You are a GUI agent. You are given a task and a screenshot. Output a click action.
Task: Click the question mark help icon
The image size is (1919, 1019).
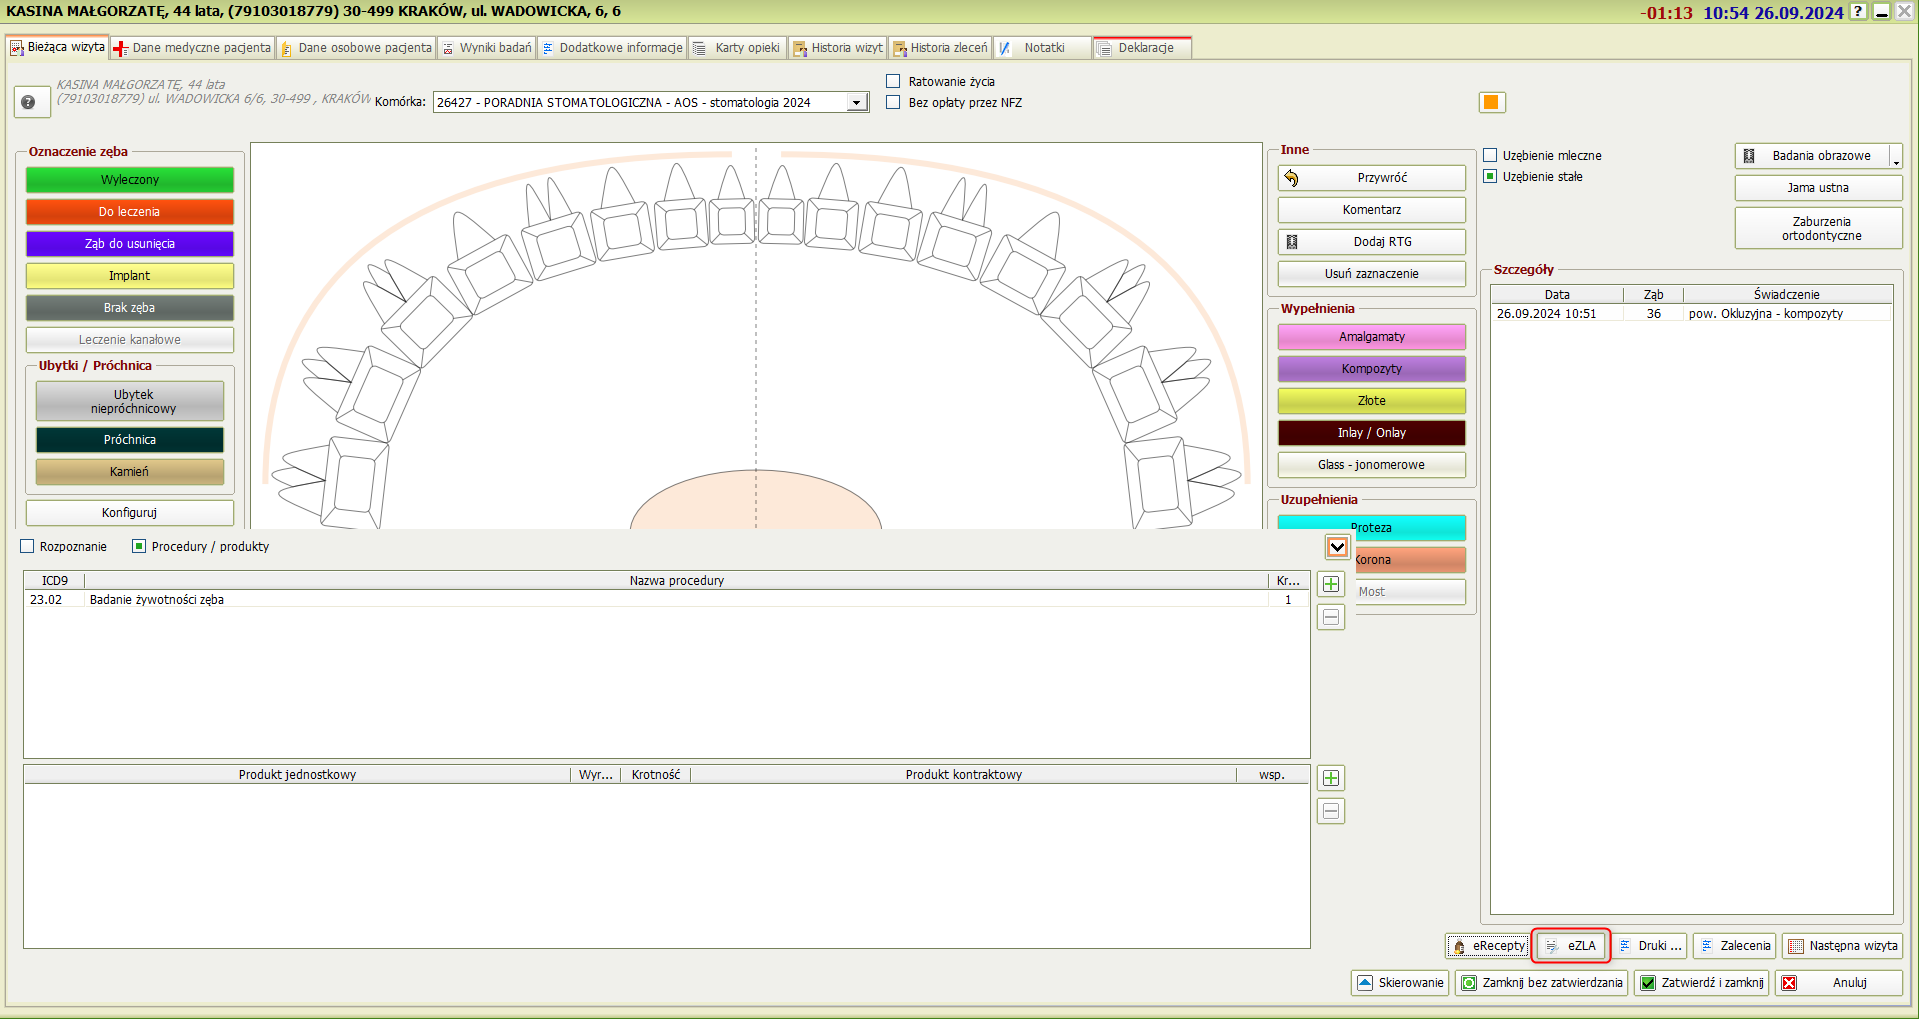[28, 102]
